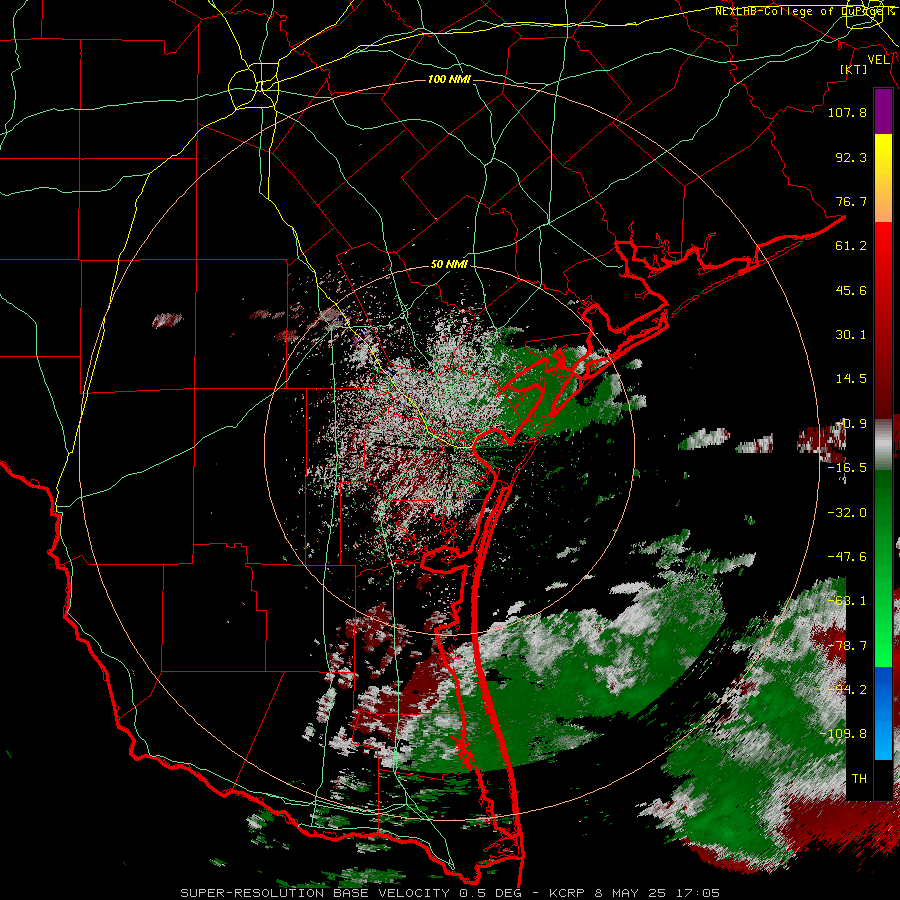Click the yellow-orange segment of the color bar
The image size is (900, 900).
[x=883, y=178]
